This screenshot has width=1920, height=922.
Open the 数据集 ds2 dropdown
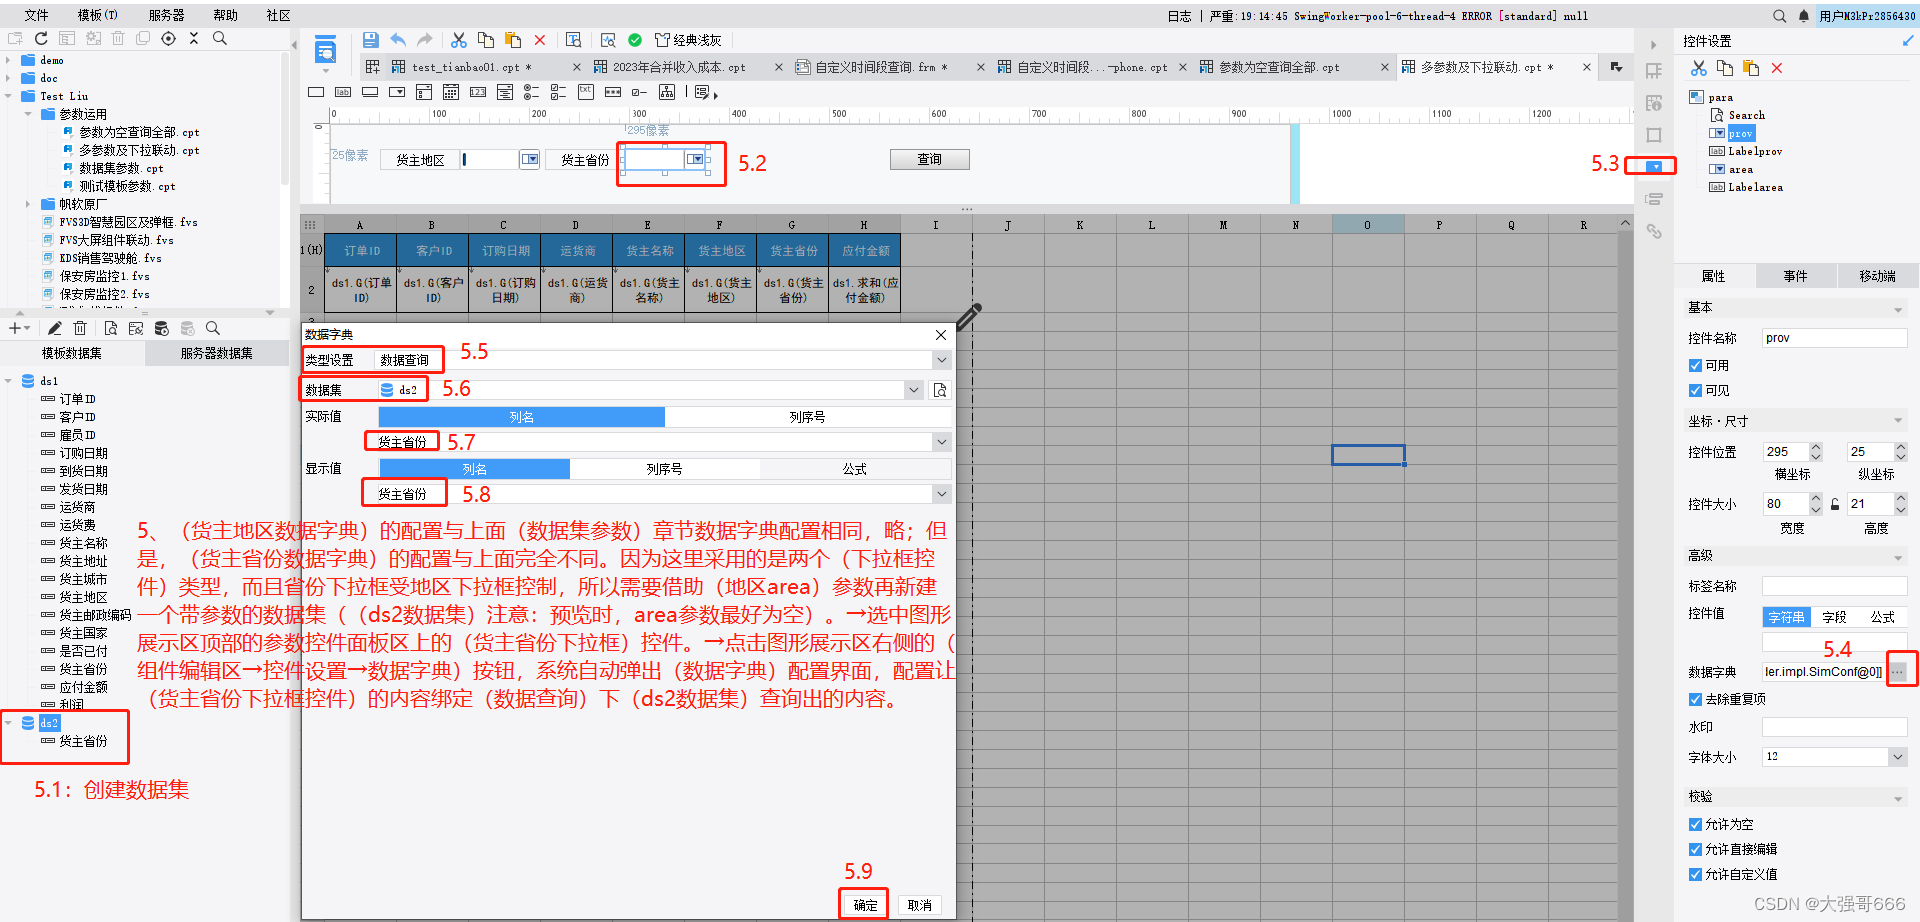tap(913, 390)
